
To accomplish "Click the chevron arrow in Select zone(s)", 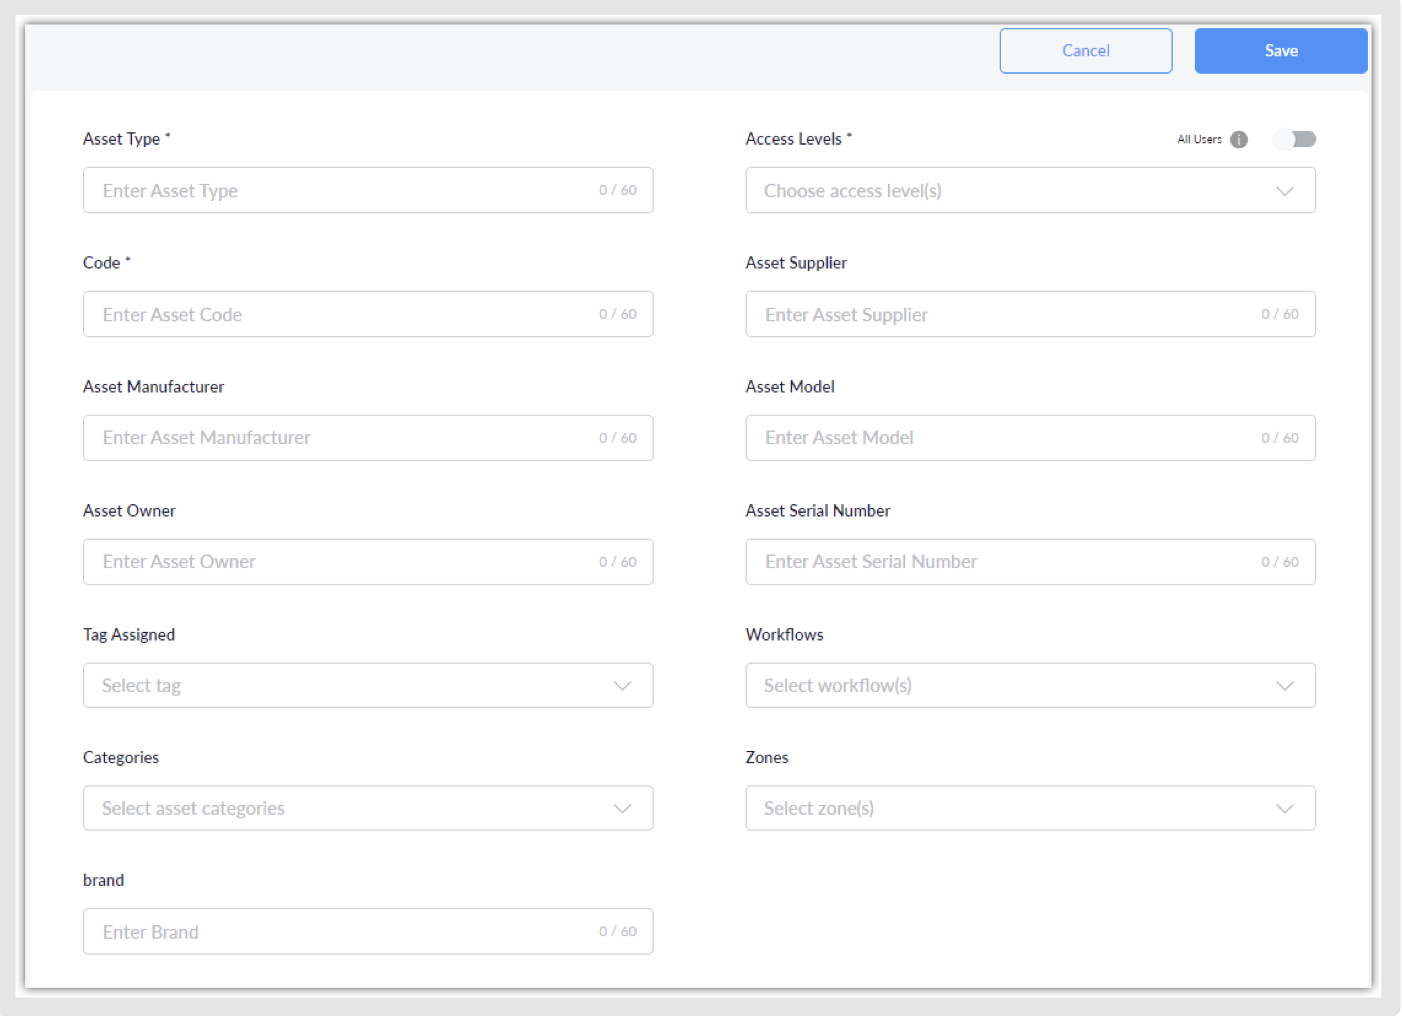I will coord(1285,809).
